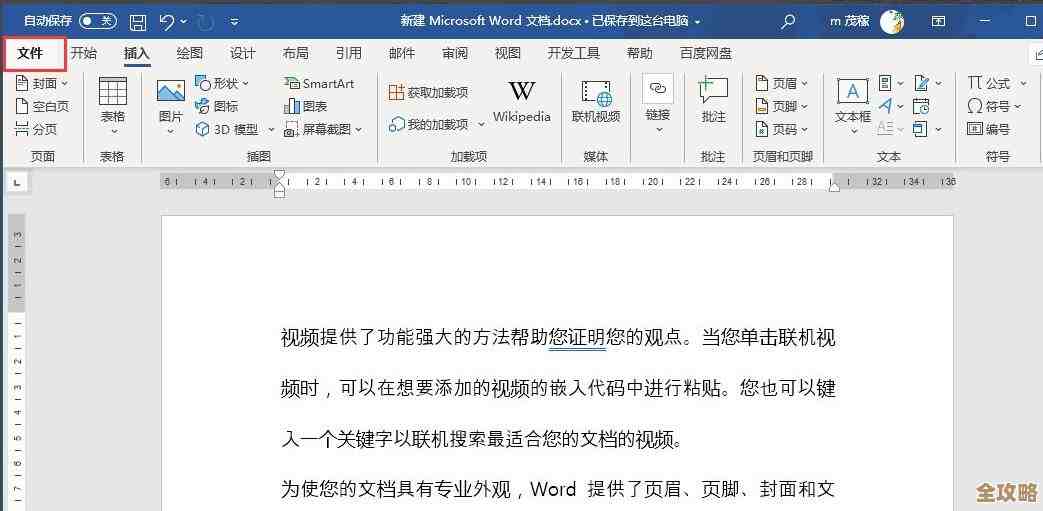Click the user account avatar
Screen dimensions: 1043x511
tap(892, 22)
